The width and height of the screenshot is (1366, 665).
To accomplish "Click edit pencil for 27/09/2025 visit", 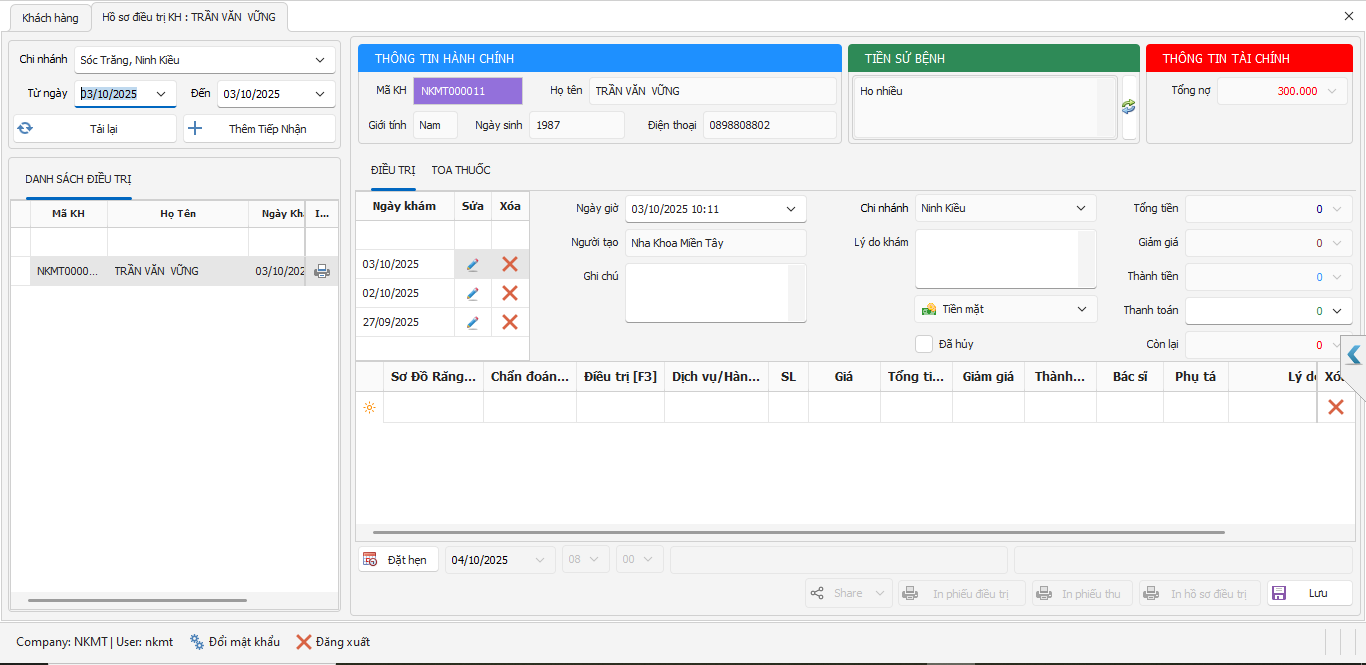I will click(473, 322).
